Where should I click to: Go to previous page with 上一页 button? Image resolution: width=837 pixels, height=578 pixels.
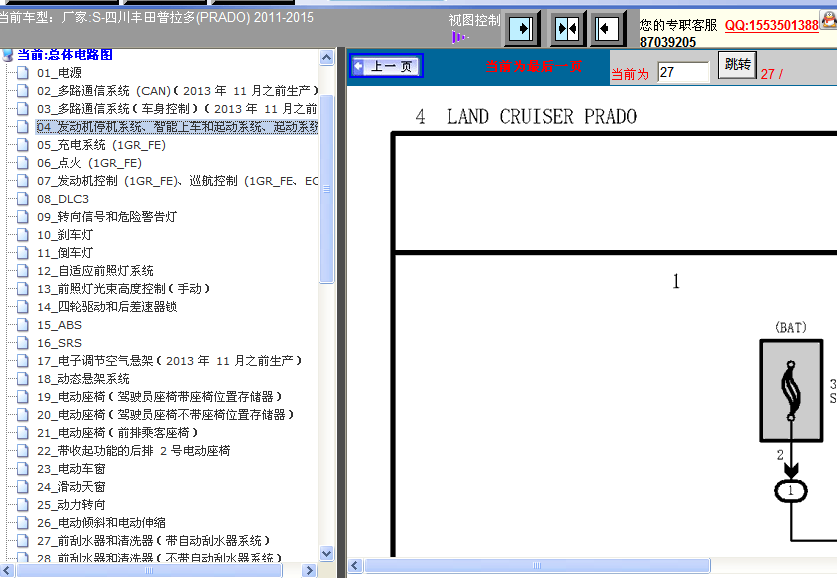pyautogui.click(x=386, y=66)
